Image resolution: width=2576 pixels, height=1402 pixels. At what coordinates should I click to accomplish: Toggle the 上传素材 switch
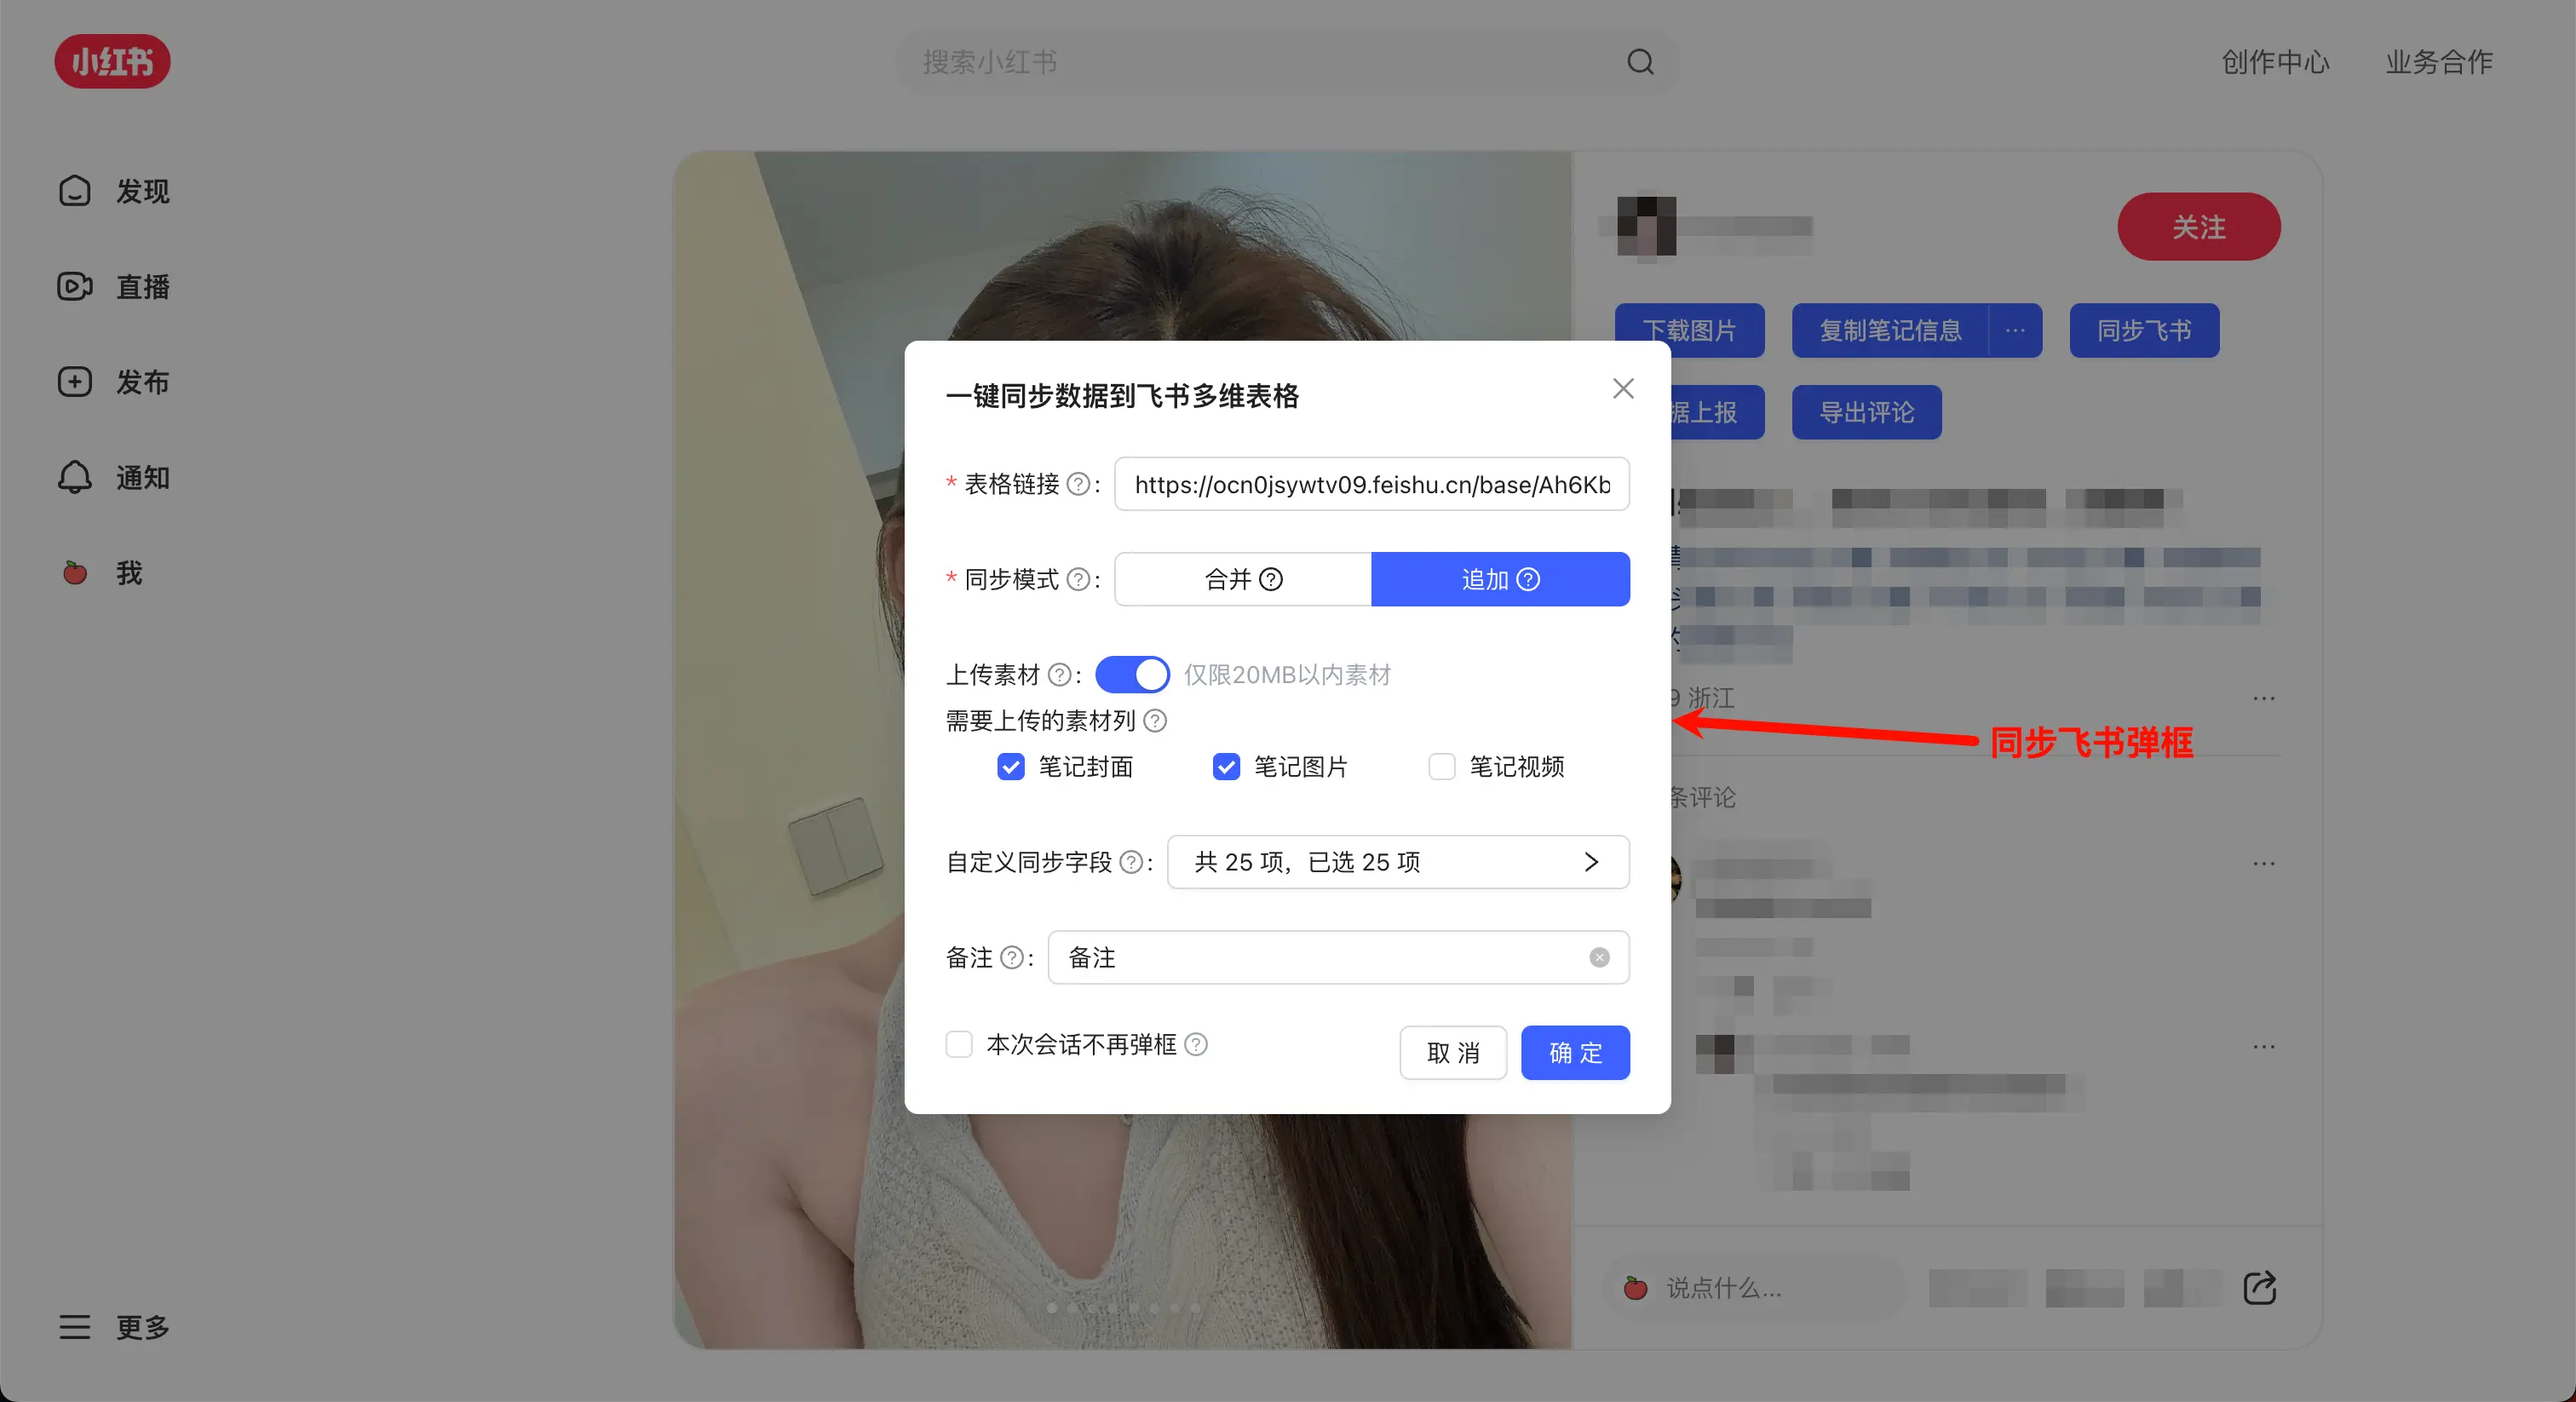(x=1132, y=674)
